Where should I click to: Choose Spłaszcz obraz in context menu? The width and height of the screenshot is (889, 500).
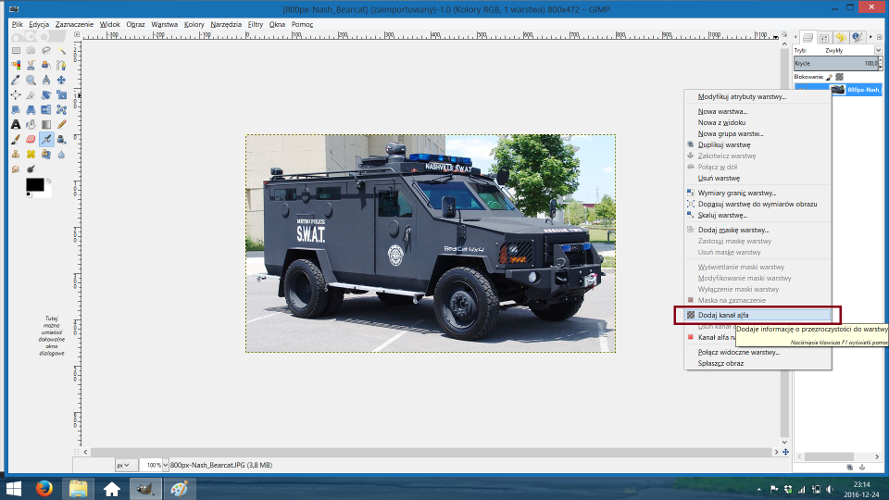point(757,363)
